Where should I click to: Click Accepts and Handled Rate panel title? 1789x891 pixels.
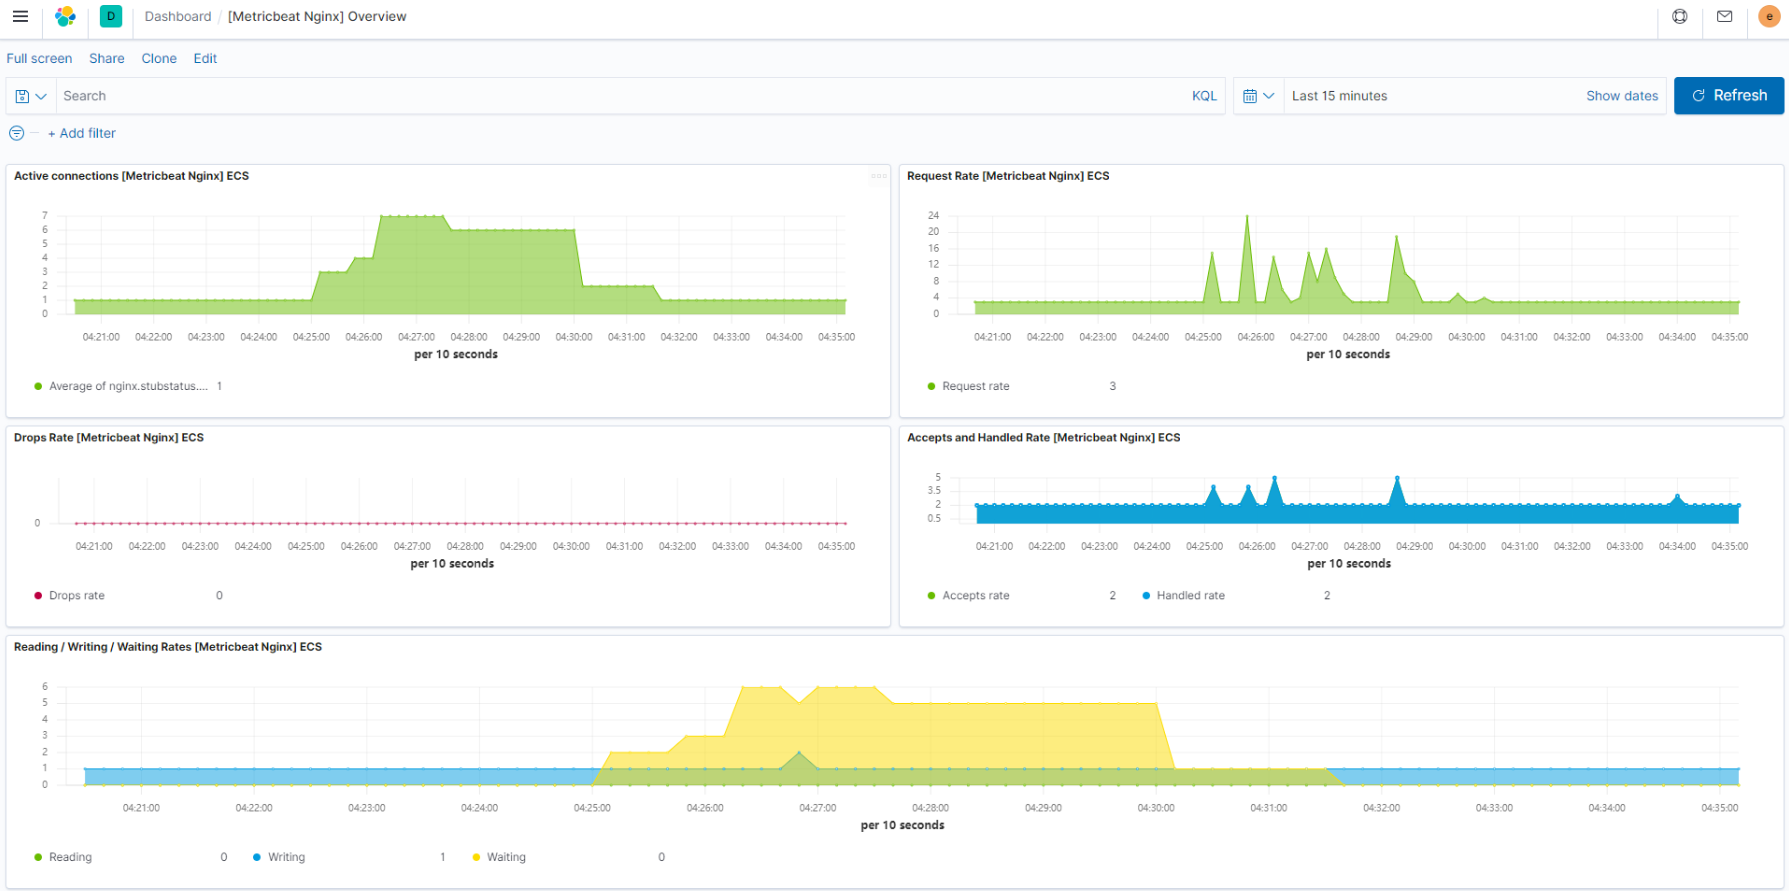tap(1043, 438)
